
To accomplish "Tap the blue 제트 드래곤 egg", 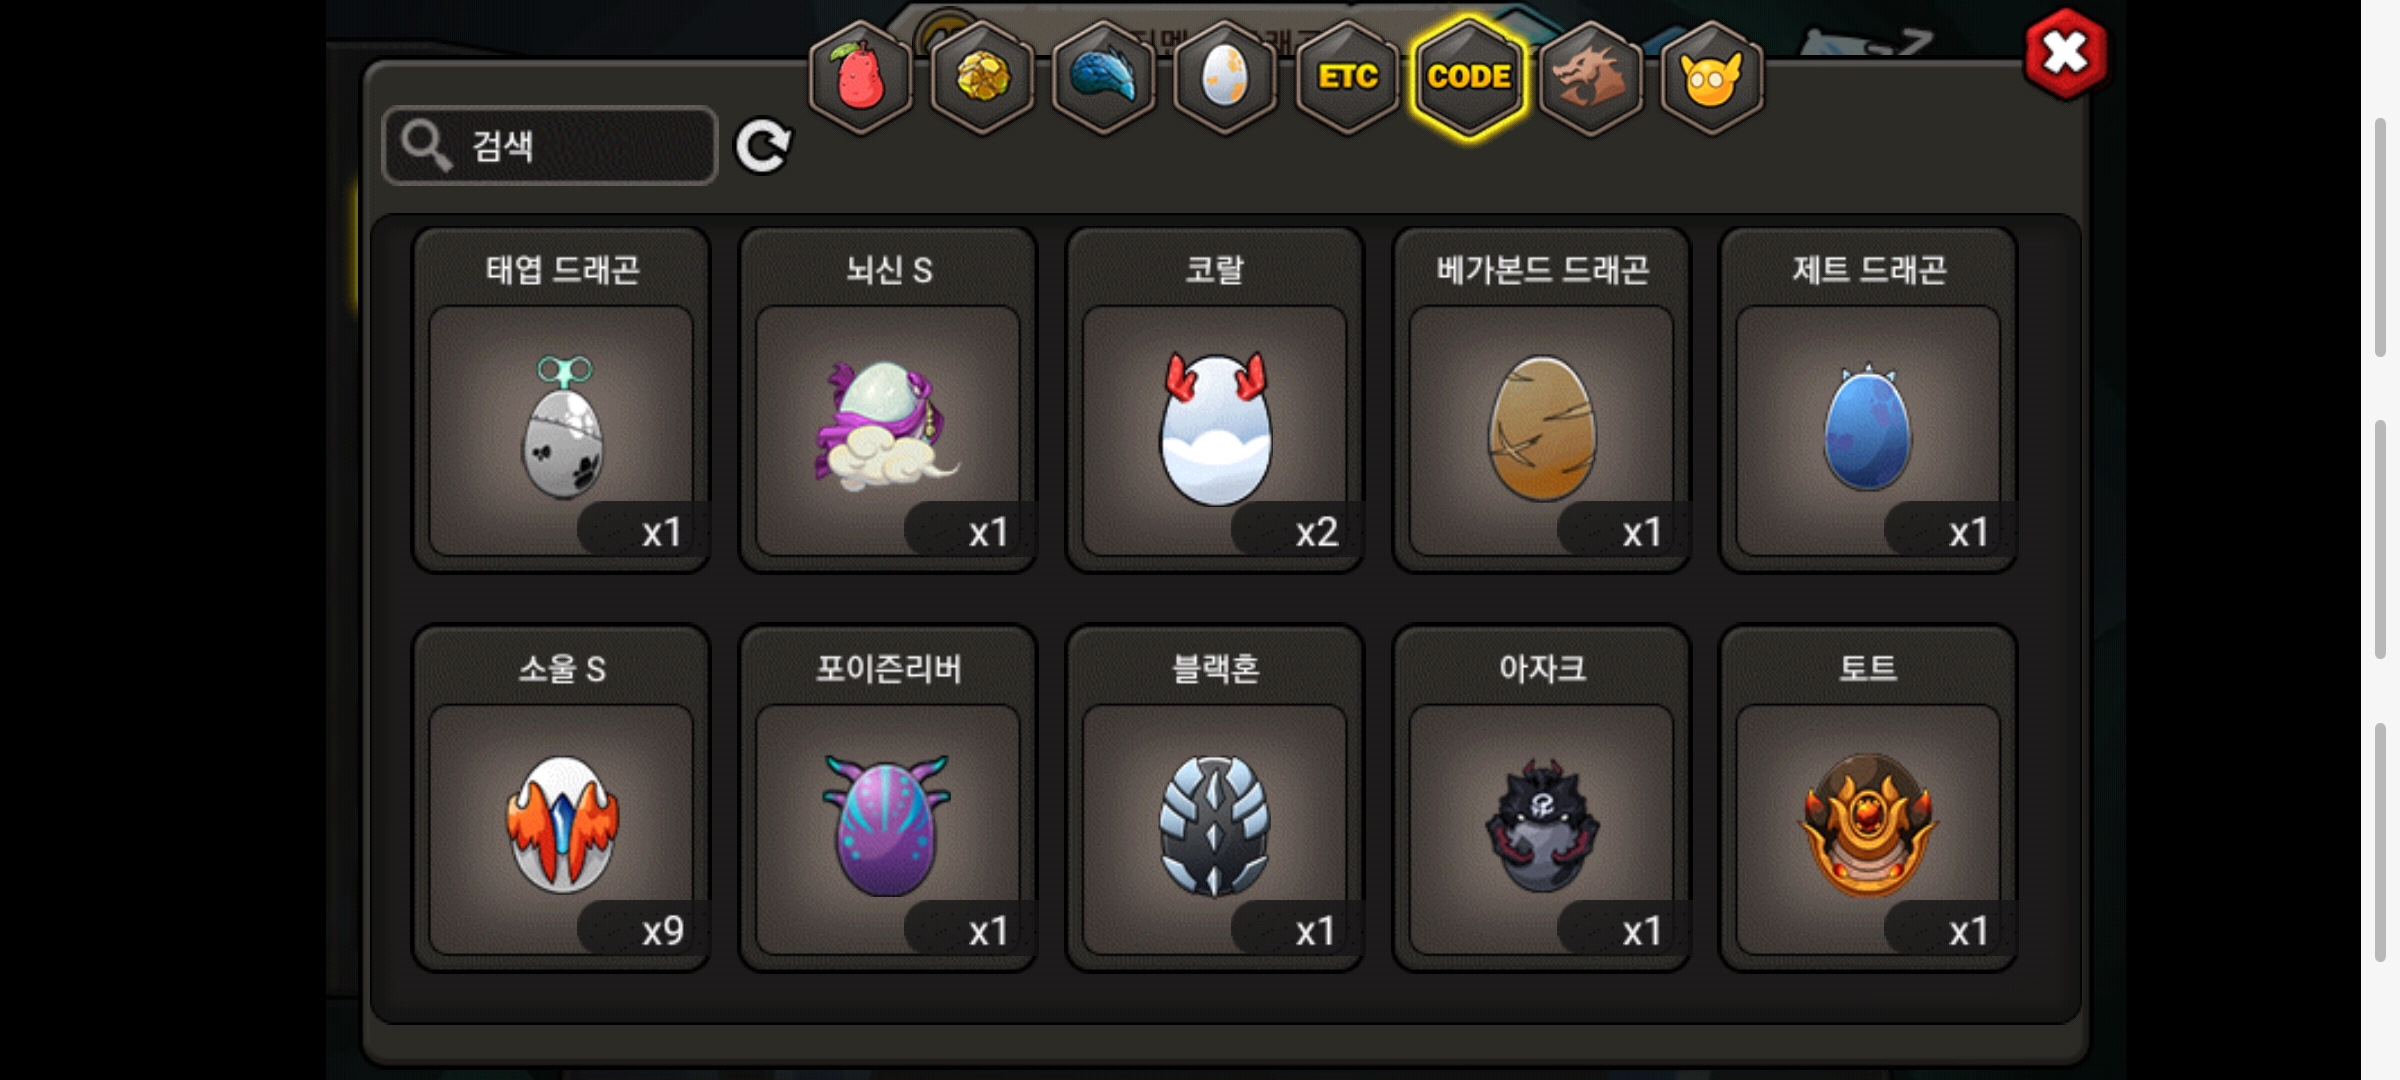I will (1868, 400).
